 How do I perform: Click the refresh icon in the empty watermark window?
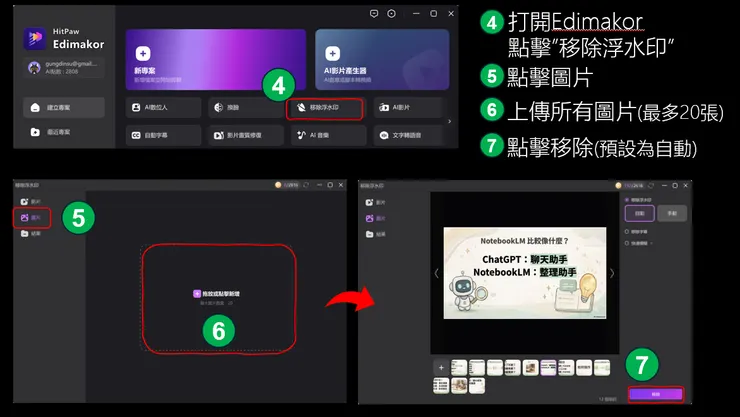click(306, 185)
